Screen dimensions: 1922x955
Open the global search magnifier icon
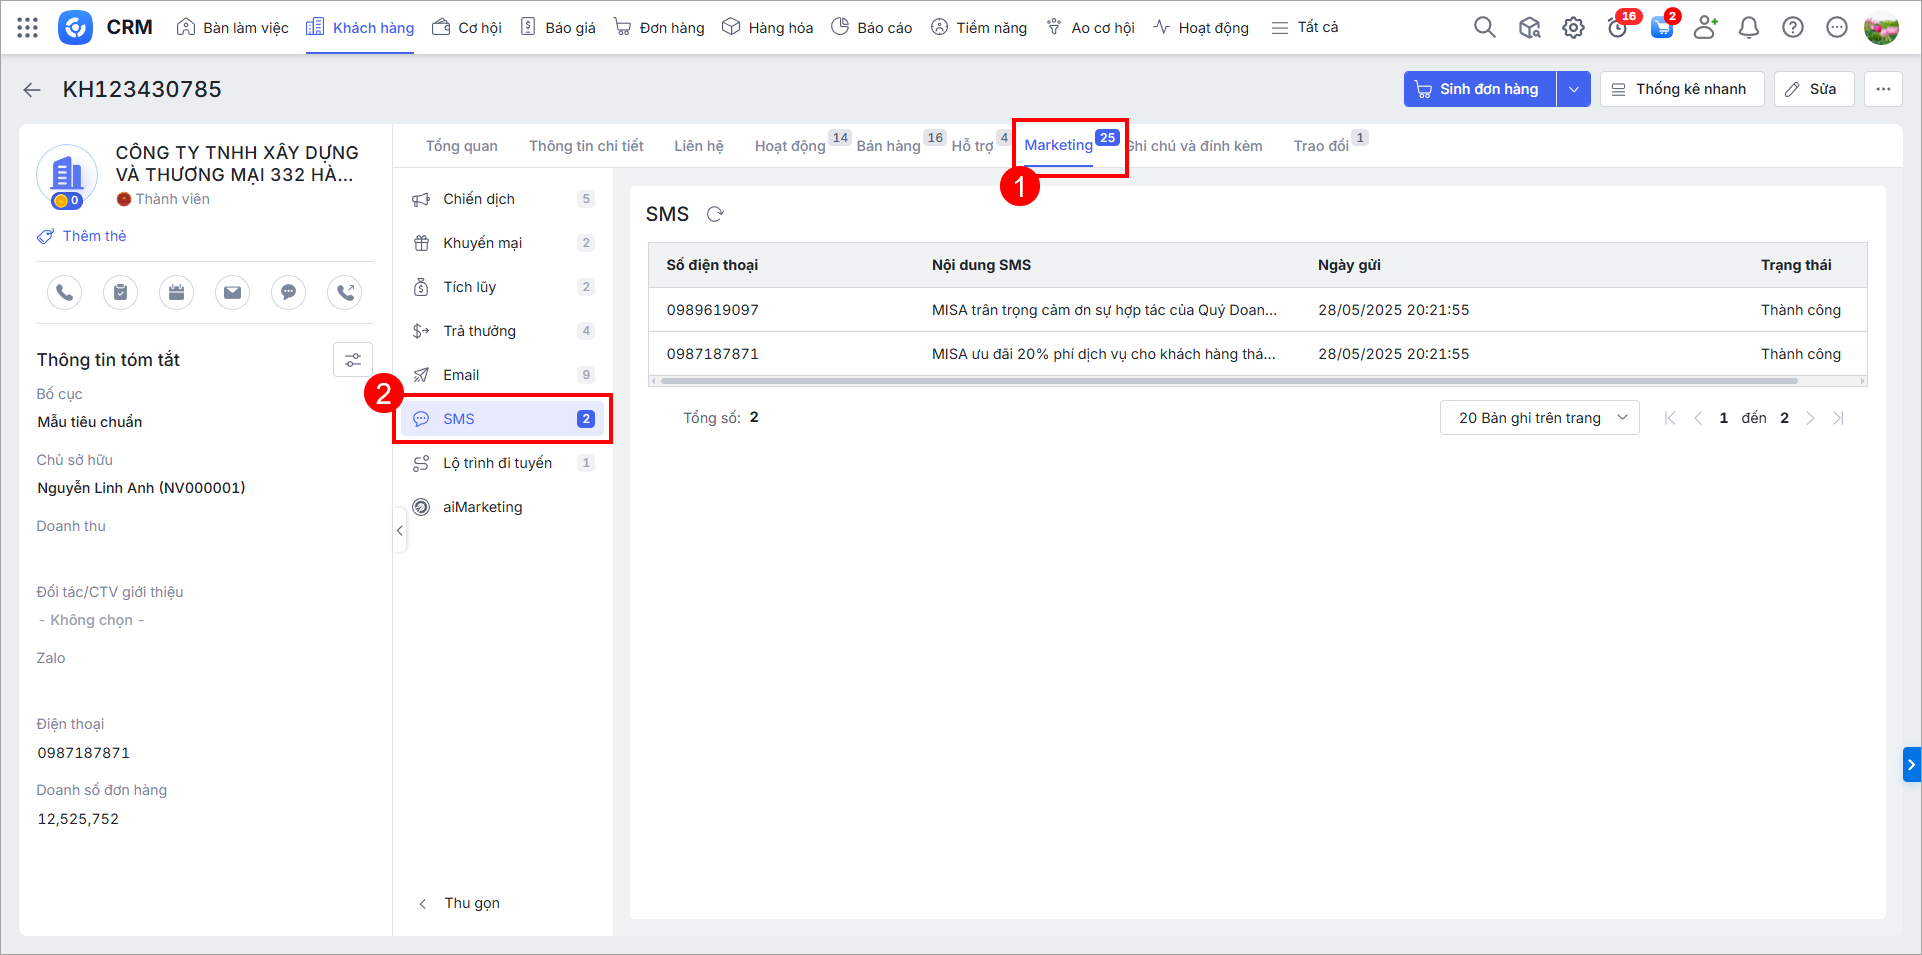(x=1484, y=28)
